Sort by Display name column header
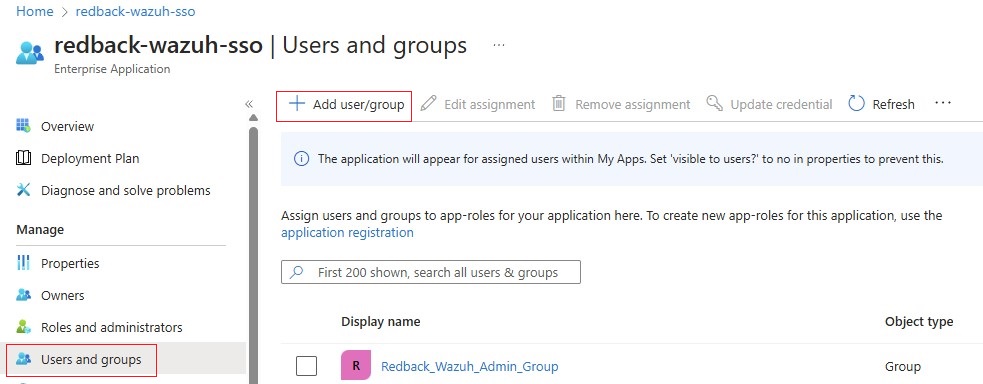 (x=381, y=321)
